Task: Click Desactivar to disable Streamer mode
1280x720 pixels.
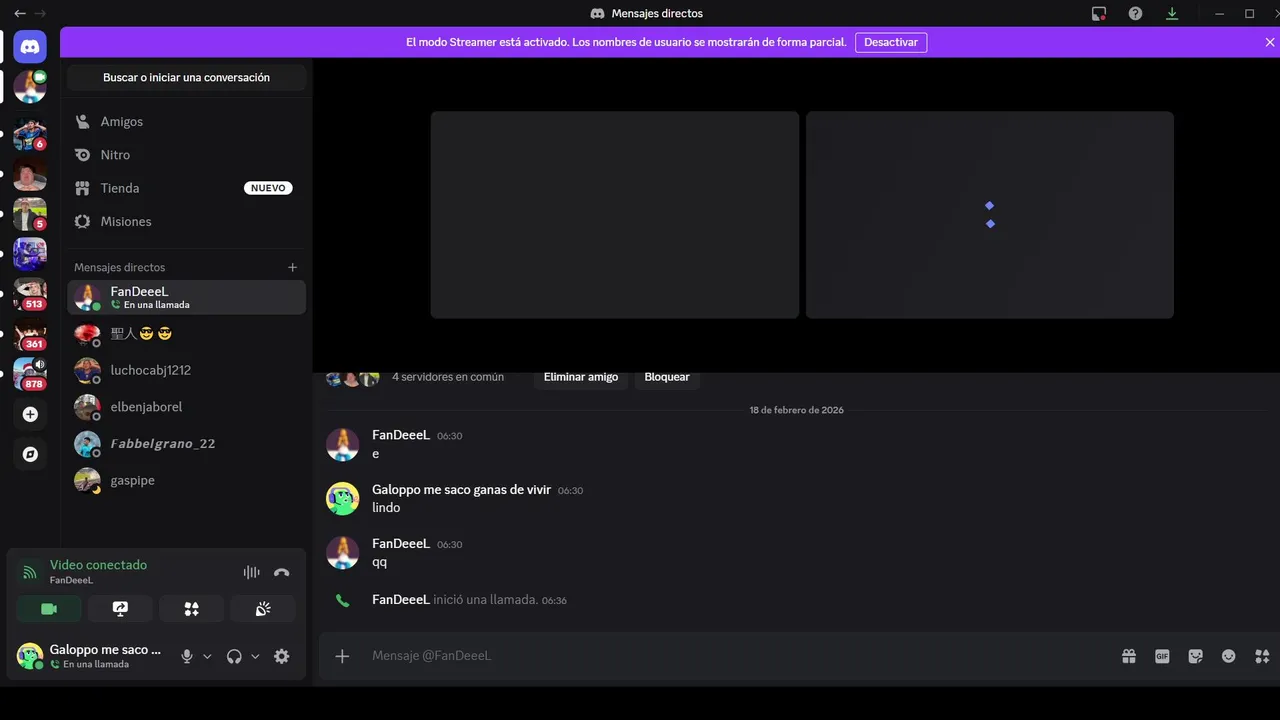Action: tap(891, 42)
